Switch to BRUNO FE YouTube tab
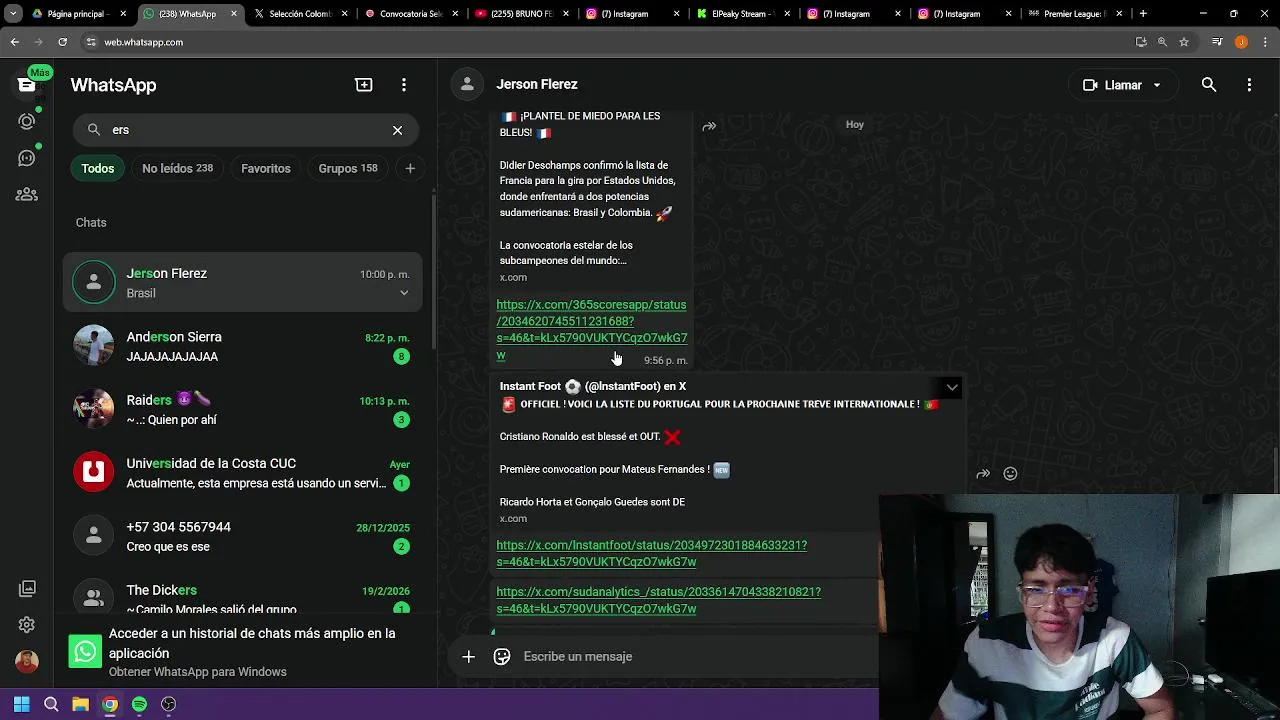 click(522, 14)
